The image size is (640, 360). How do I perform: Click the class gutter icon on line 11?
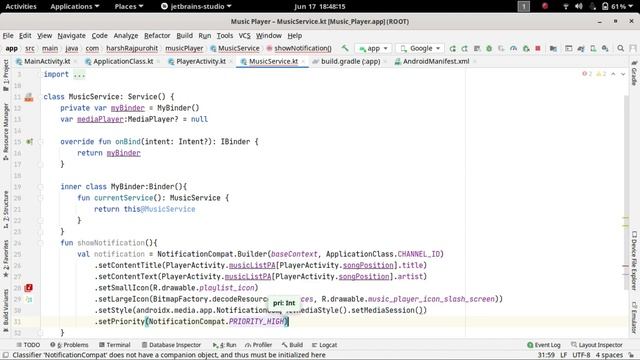tap(29, 97)
